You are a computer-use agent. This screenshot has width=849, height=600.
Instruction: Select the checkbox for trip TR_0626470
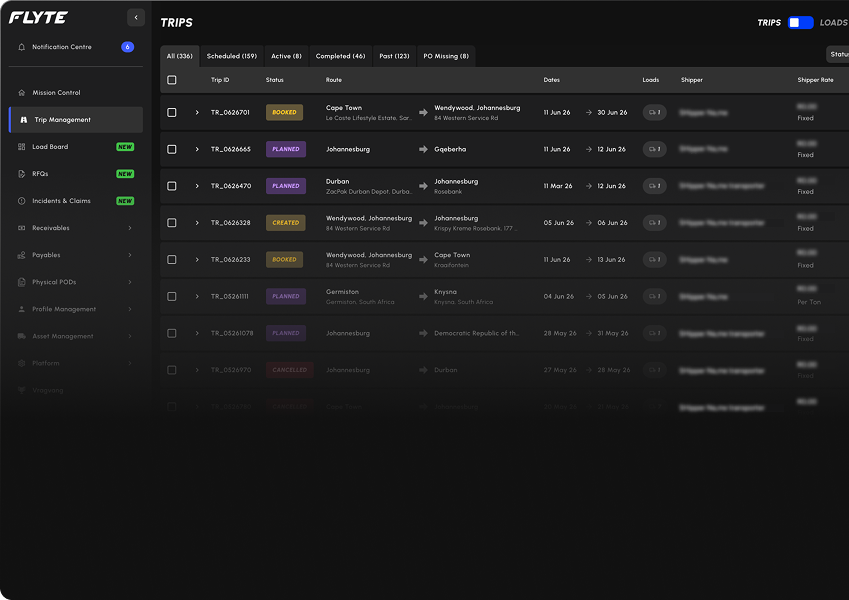click(x=172, y=186)
